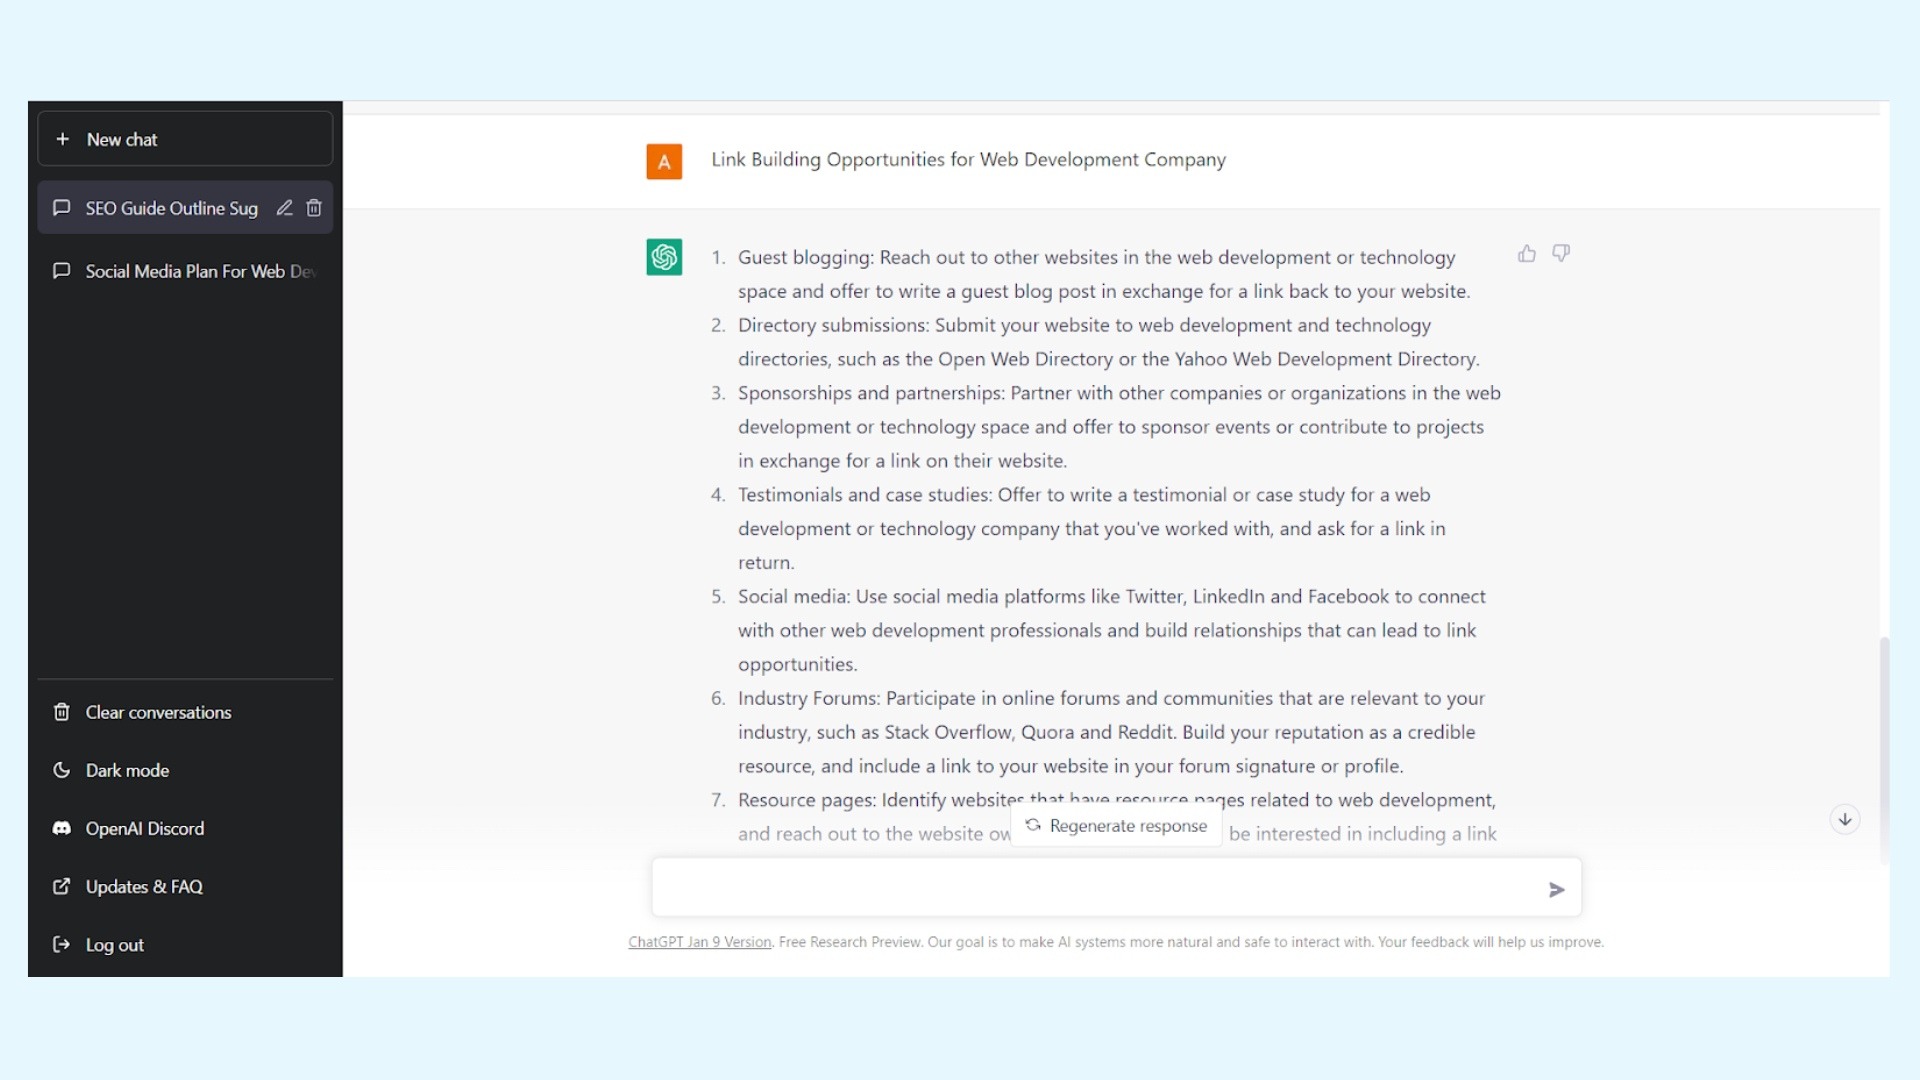Toggle Dark mode icon
The width and height of the screenshot is (1920, 1080).
[62, 770]
